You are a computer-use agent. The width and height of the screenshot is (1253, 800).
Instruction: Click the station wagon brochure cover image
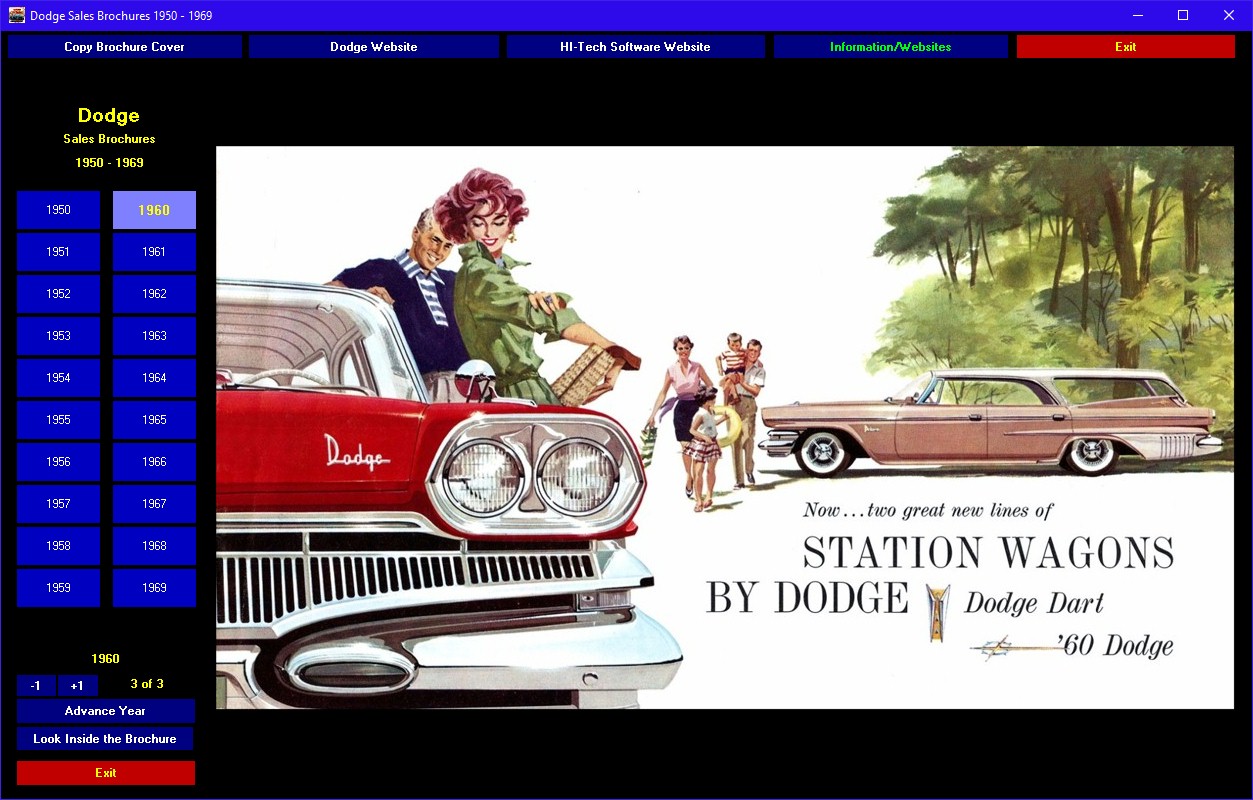pos(724,427)
